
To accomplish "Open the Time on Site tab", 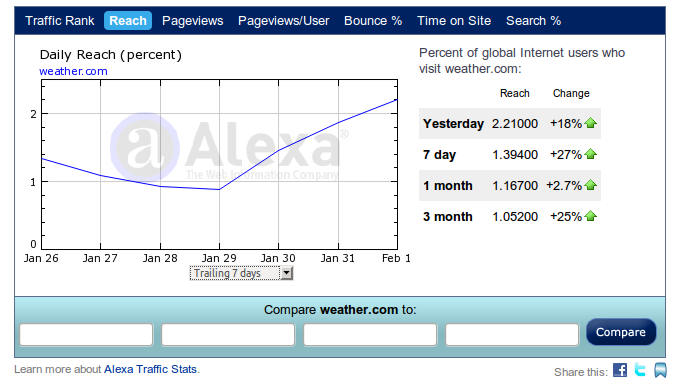I will click(454, 21).
